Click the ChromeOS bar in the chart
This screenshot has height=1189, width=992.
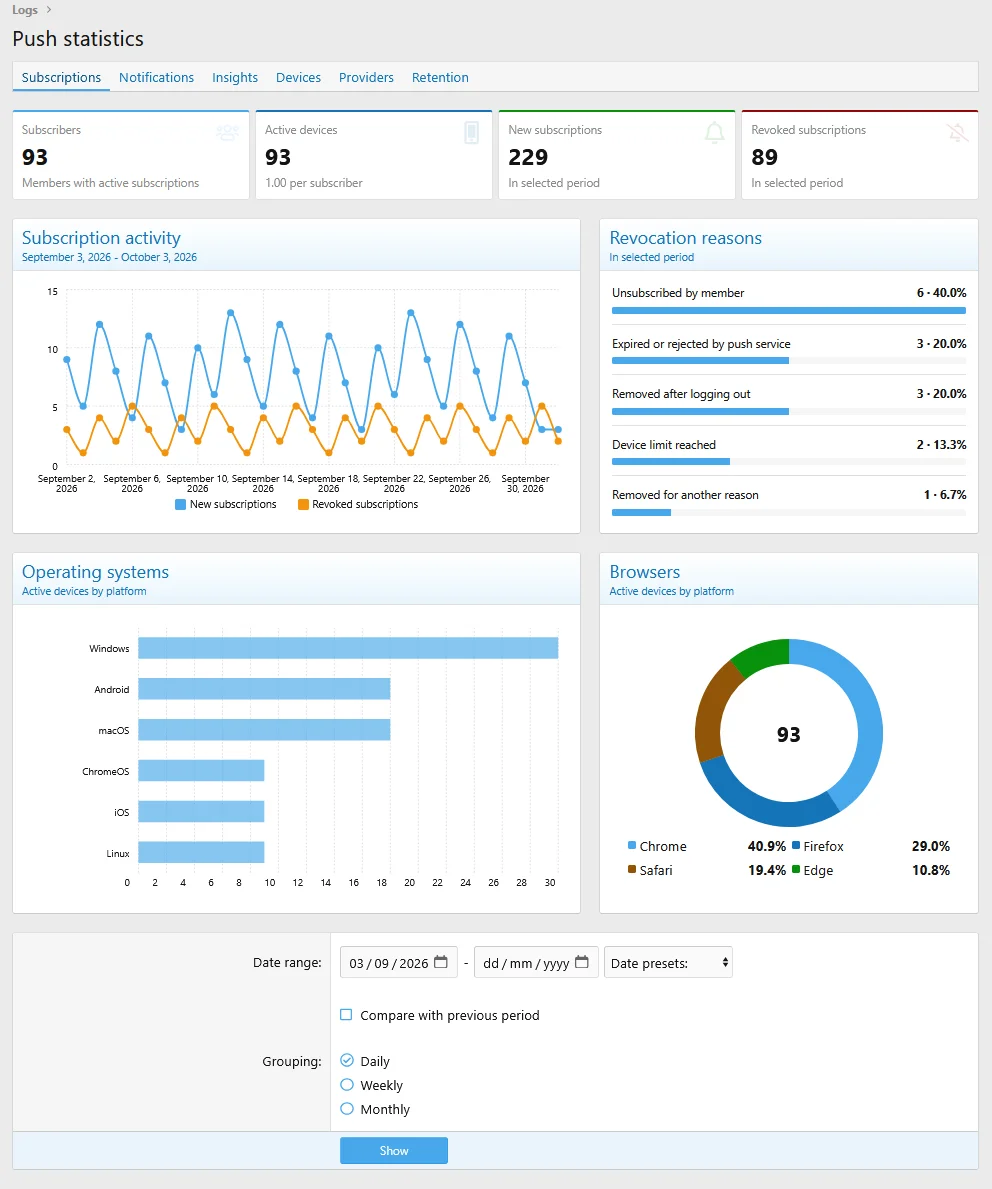(201, 771)
